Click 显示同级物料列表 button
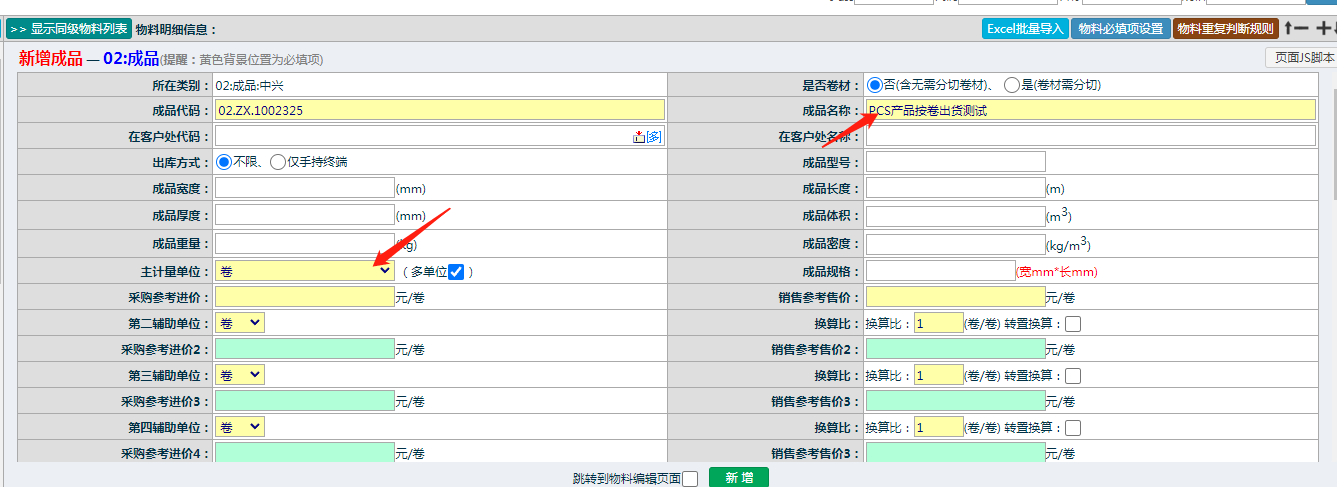 (69, 29)
